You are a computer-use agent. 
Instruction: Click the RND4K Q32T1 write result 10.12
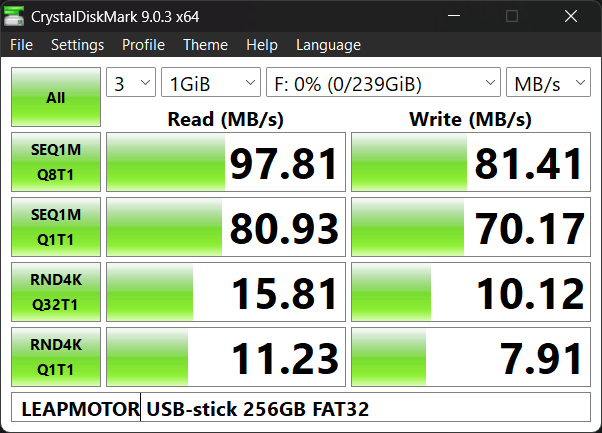pyautogui.click(x=471, y=292)
